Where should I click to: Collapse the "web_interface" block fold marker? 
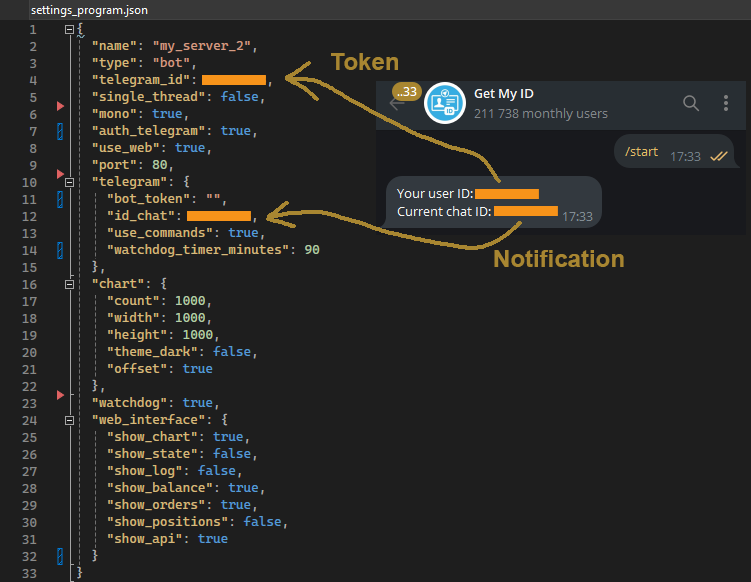(x=69, y=420)
